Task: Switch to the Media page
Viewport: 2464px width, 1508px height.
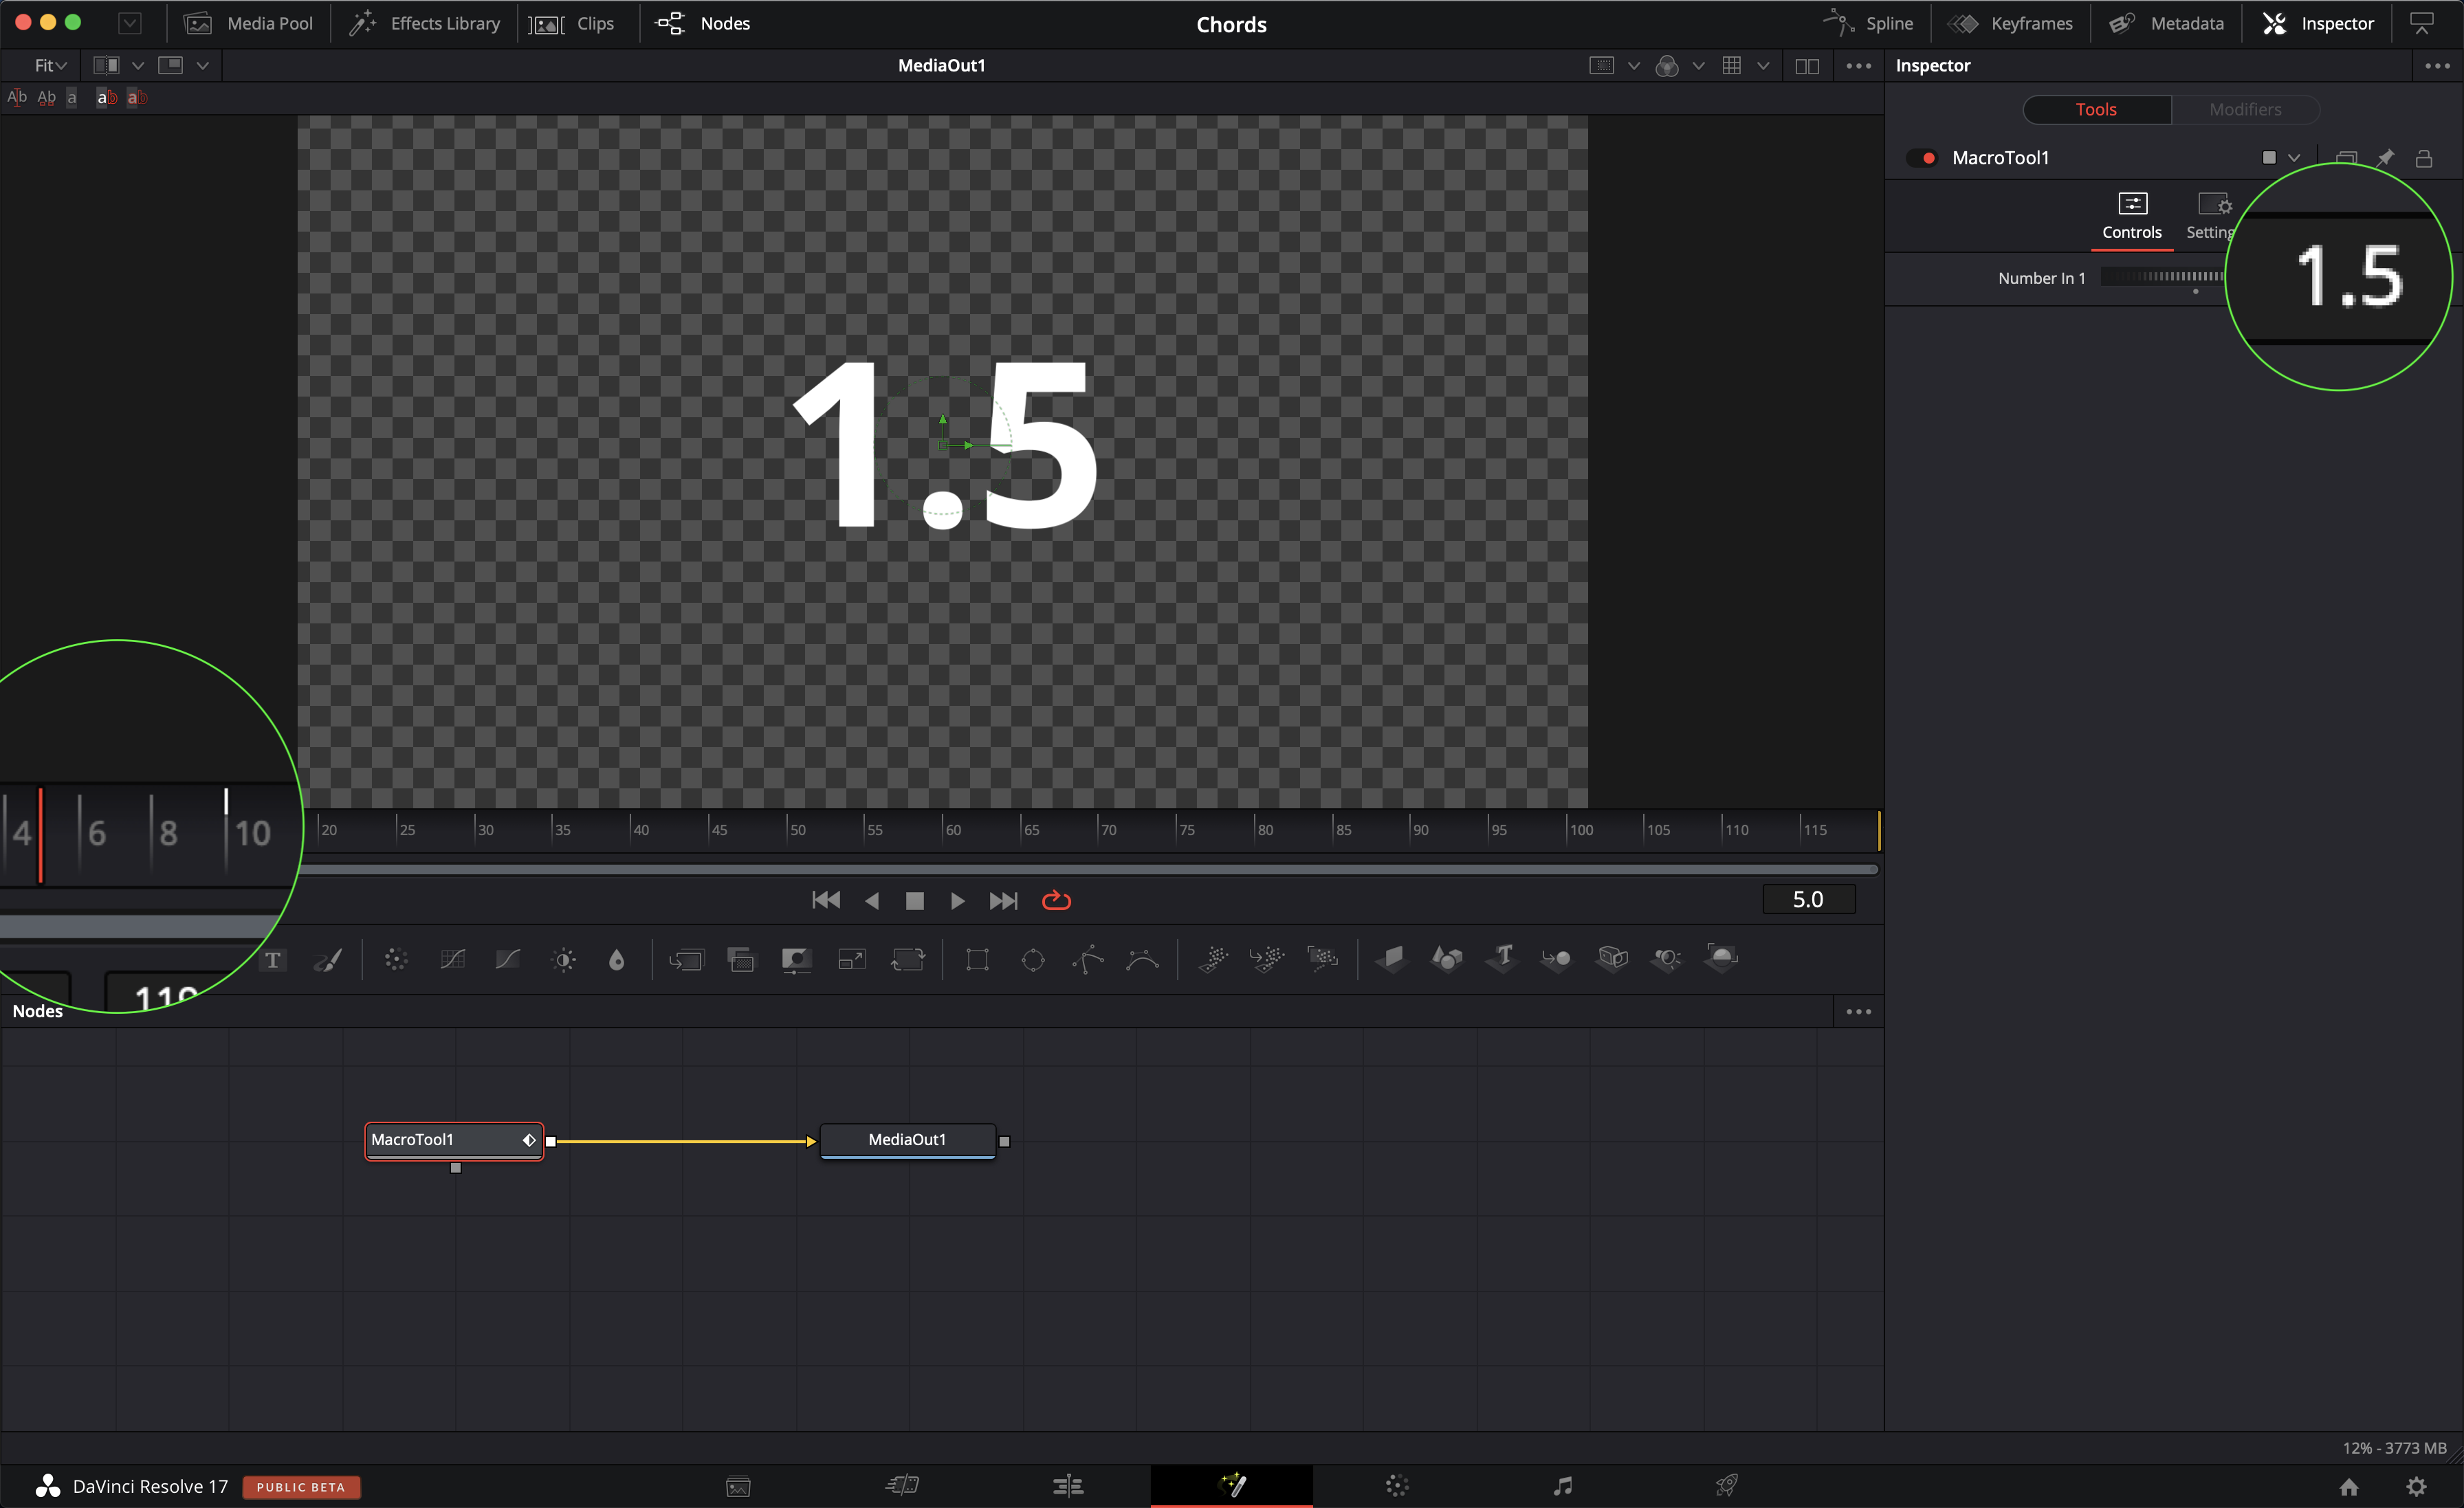Action: point(738,1486)
